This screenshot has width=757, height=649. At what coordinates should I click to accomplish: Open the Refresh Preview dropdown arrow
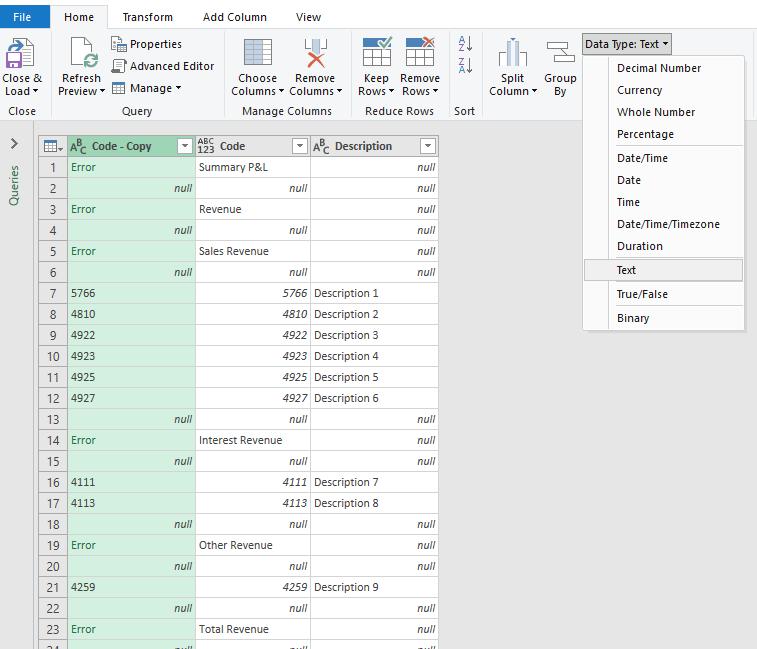coord(102,91)
